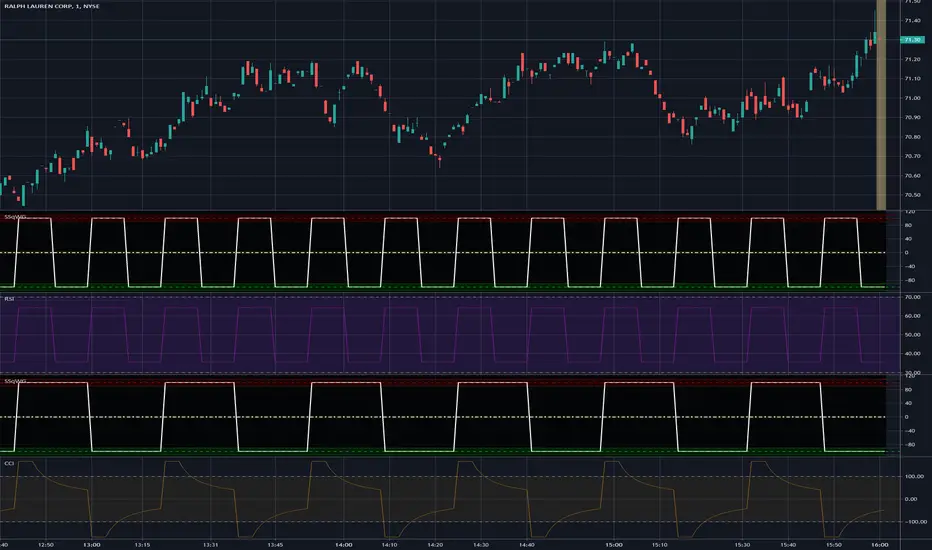Click the 14:00 time axis label
Screen dimensions: 932x550
pos(343,543)
